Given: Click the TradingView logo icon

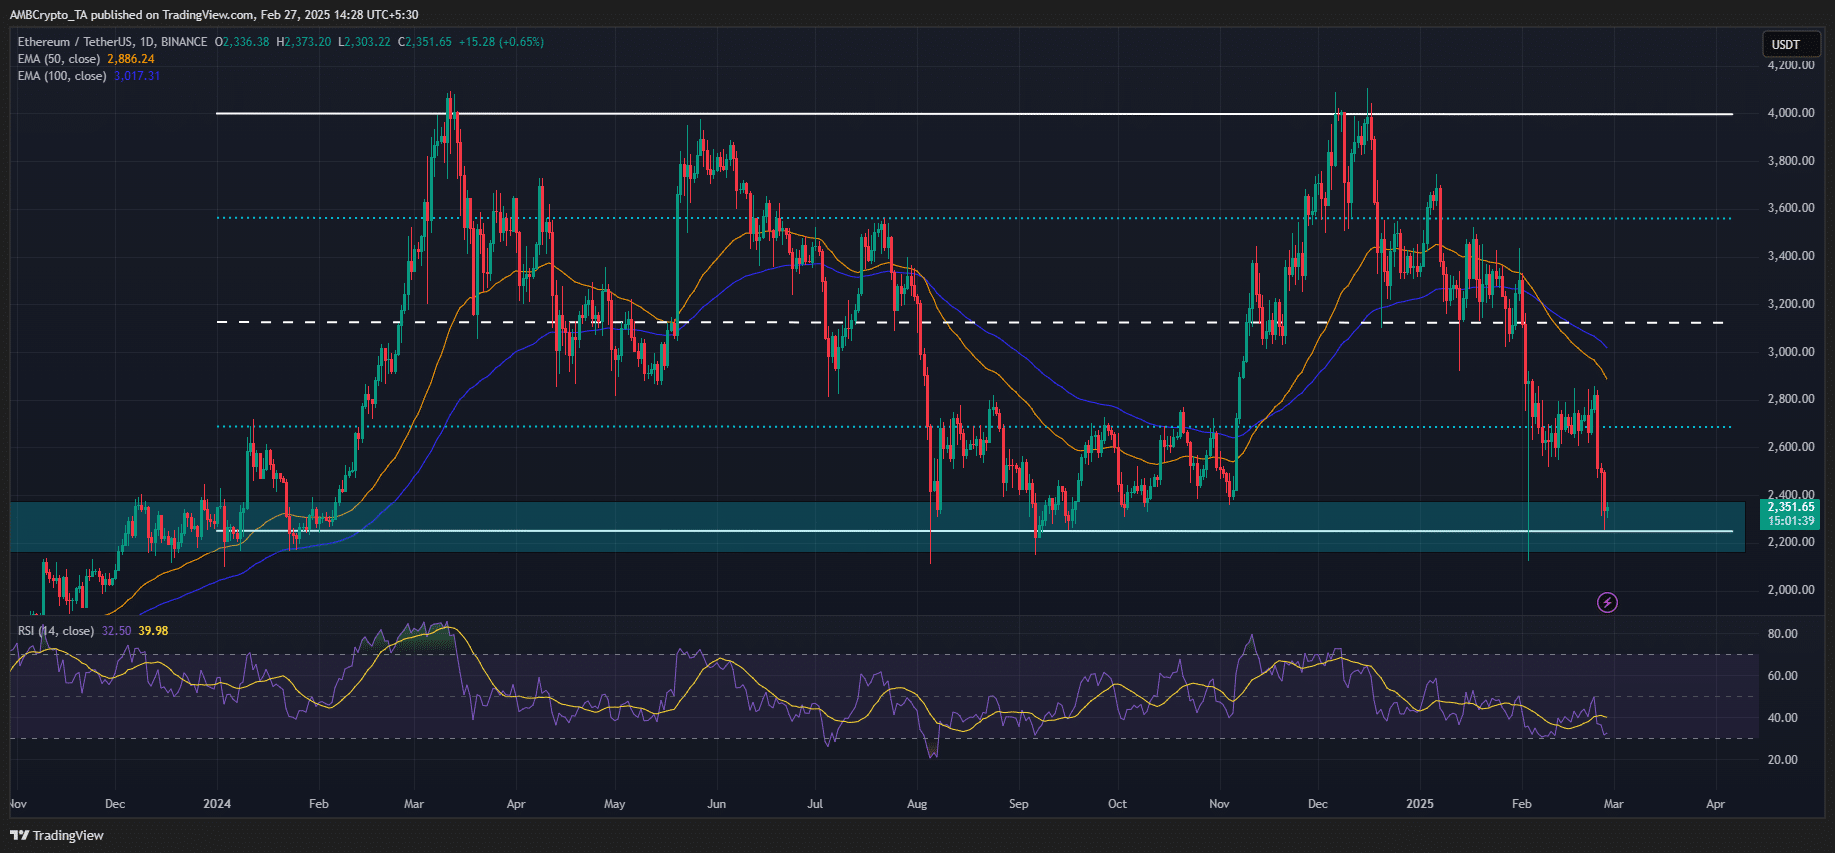Looking at the screenshot, I should tap(19, 835).
